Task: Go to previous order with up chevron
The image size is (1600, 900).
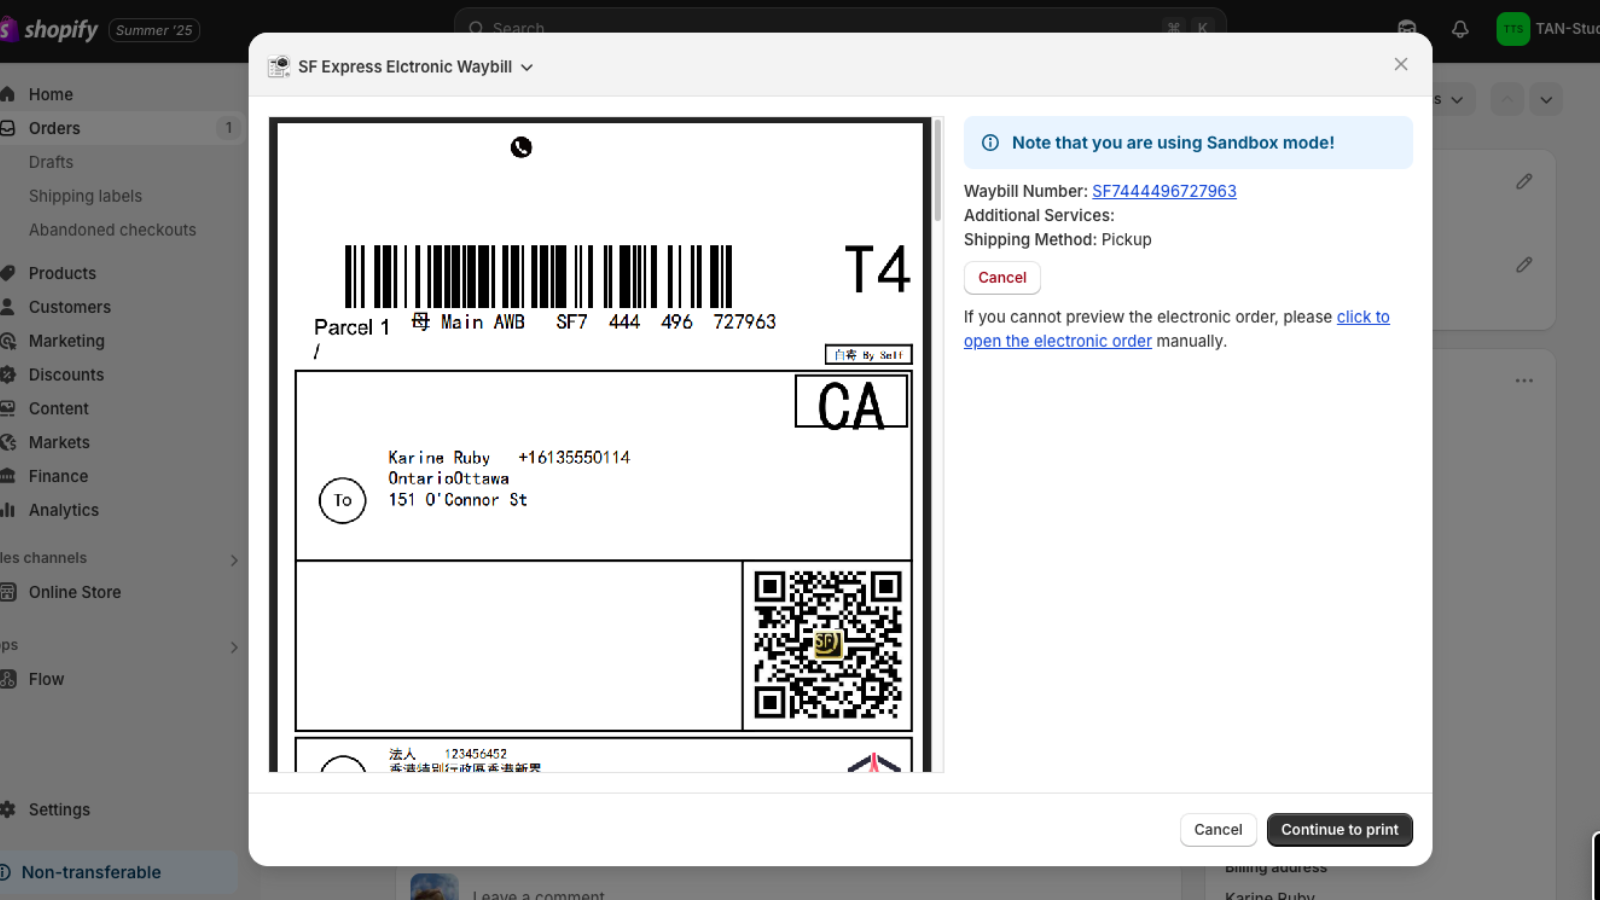Action: pos(1507,99)
